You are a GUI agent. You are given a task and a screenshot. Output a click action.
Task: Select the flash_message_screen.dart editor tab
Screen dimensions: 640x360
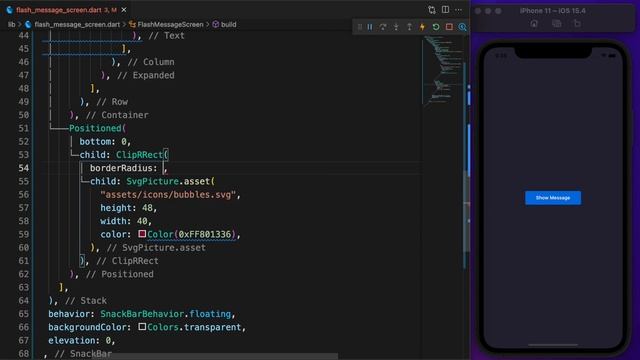click(x=66, y=9)
